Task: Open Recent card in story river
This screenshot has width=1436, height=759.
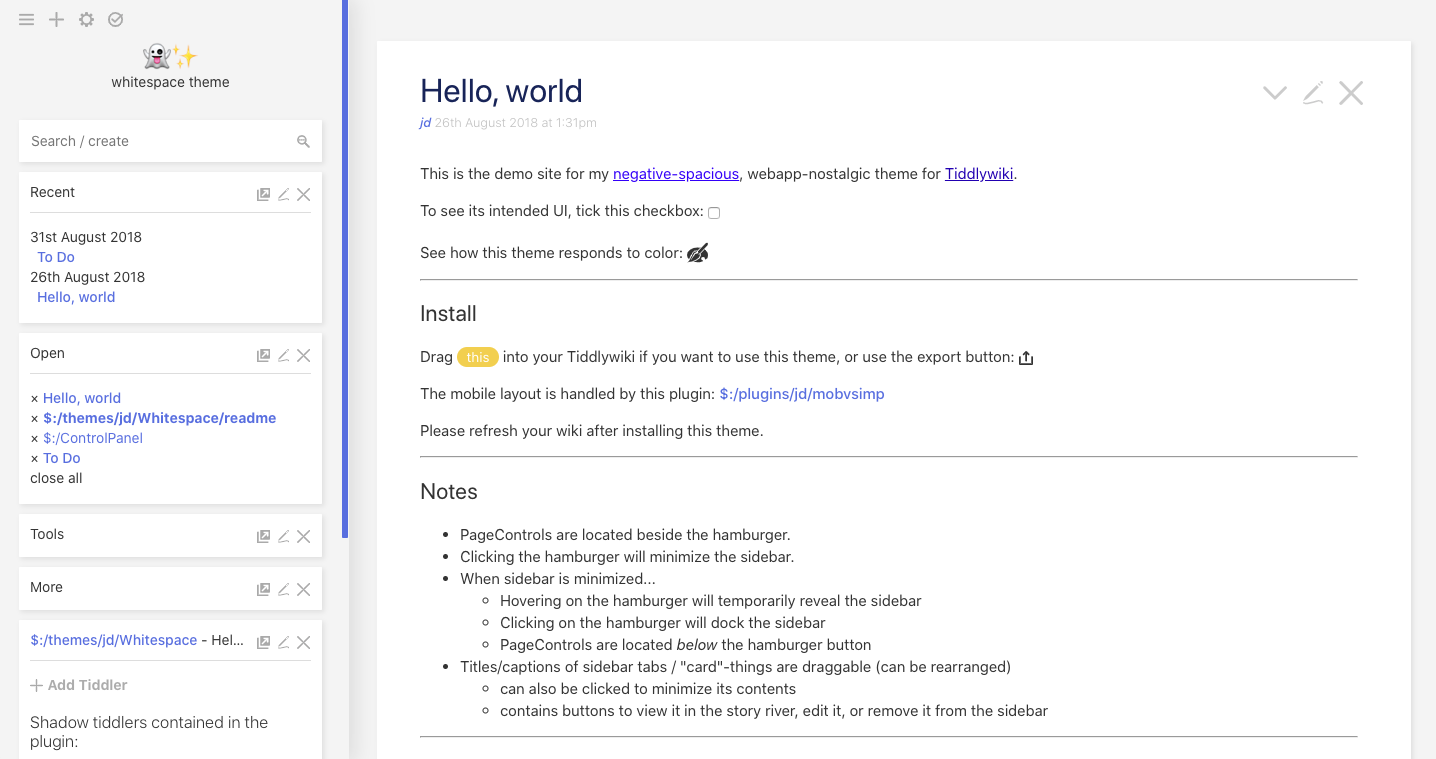Action: click(264, 195)
